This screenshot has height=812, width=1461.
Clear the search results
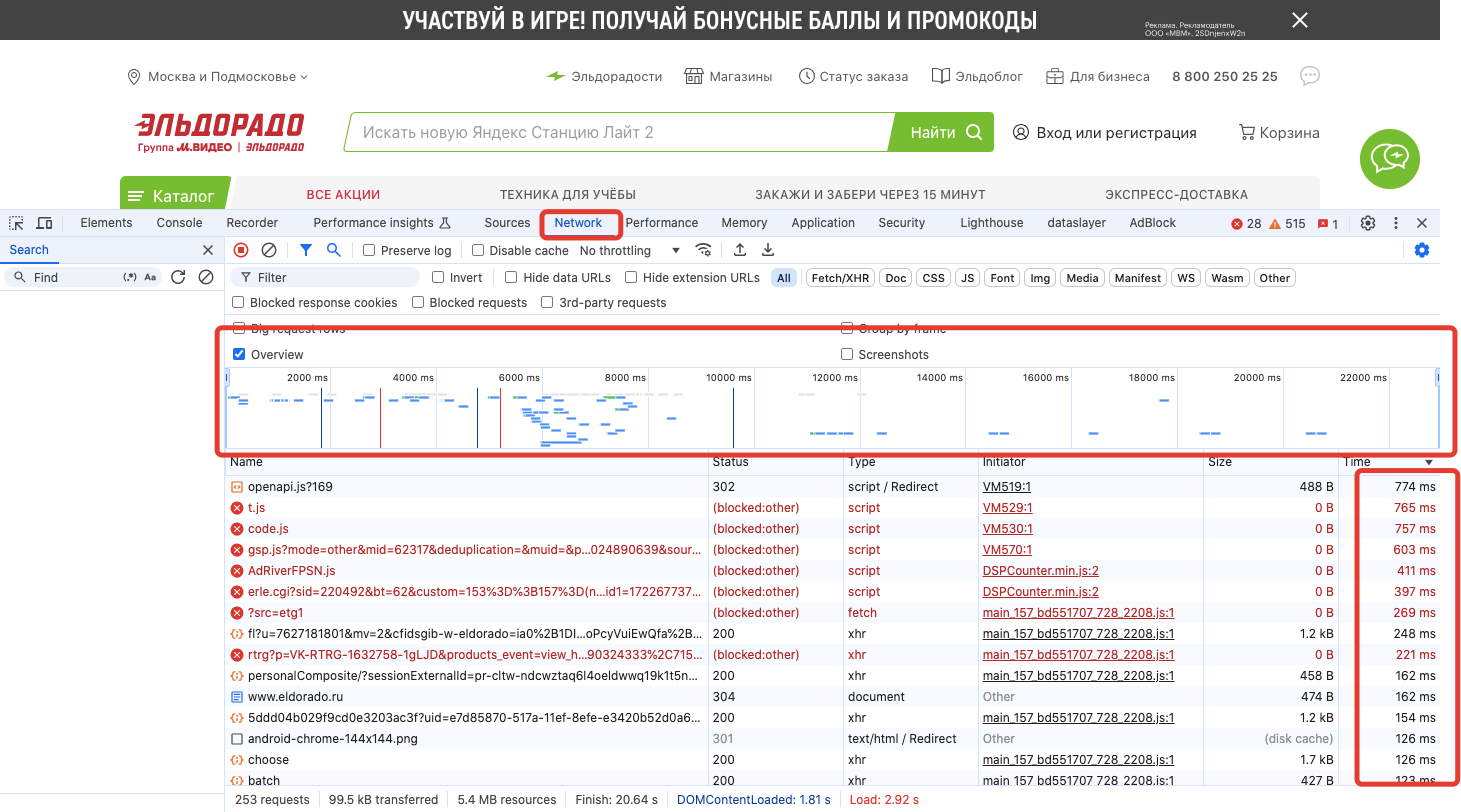206,277
